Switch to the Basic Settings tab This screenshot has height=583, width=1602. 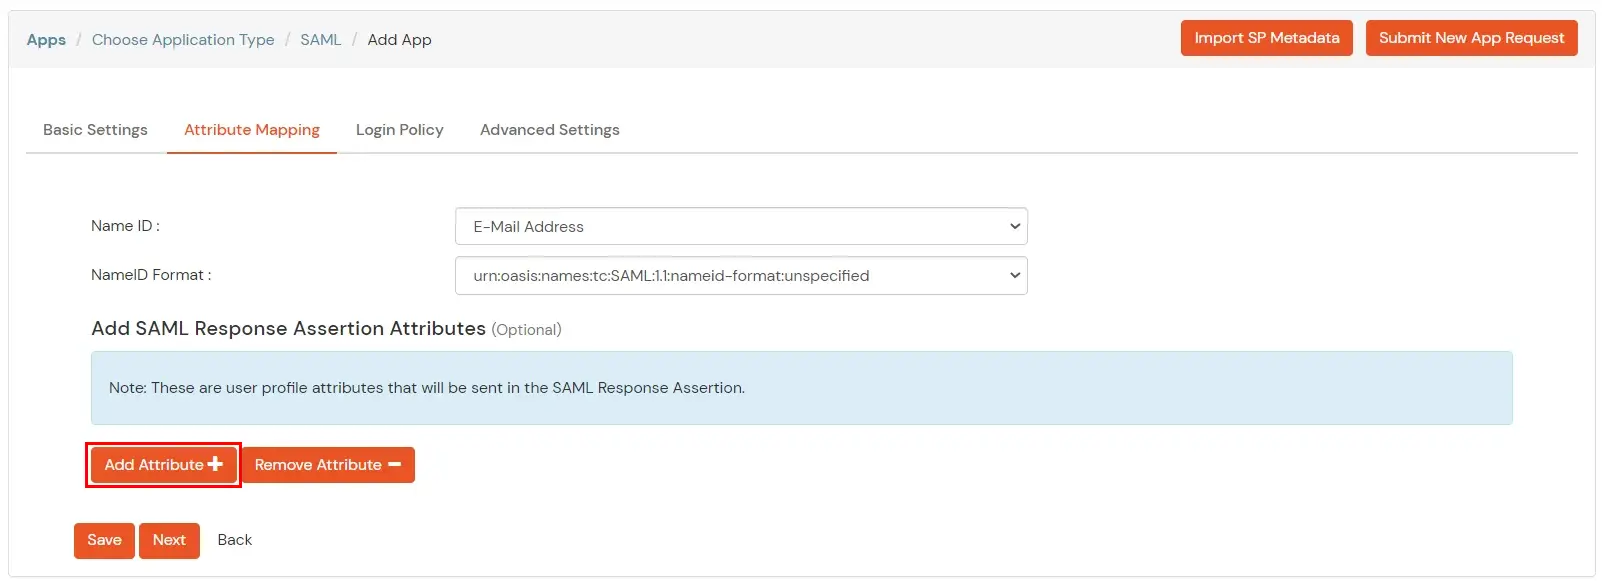tap(95, 130)
